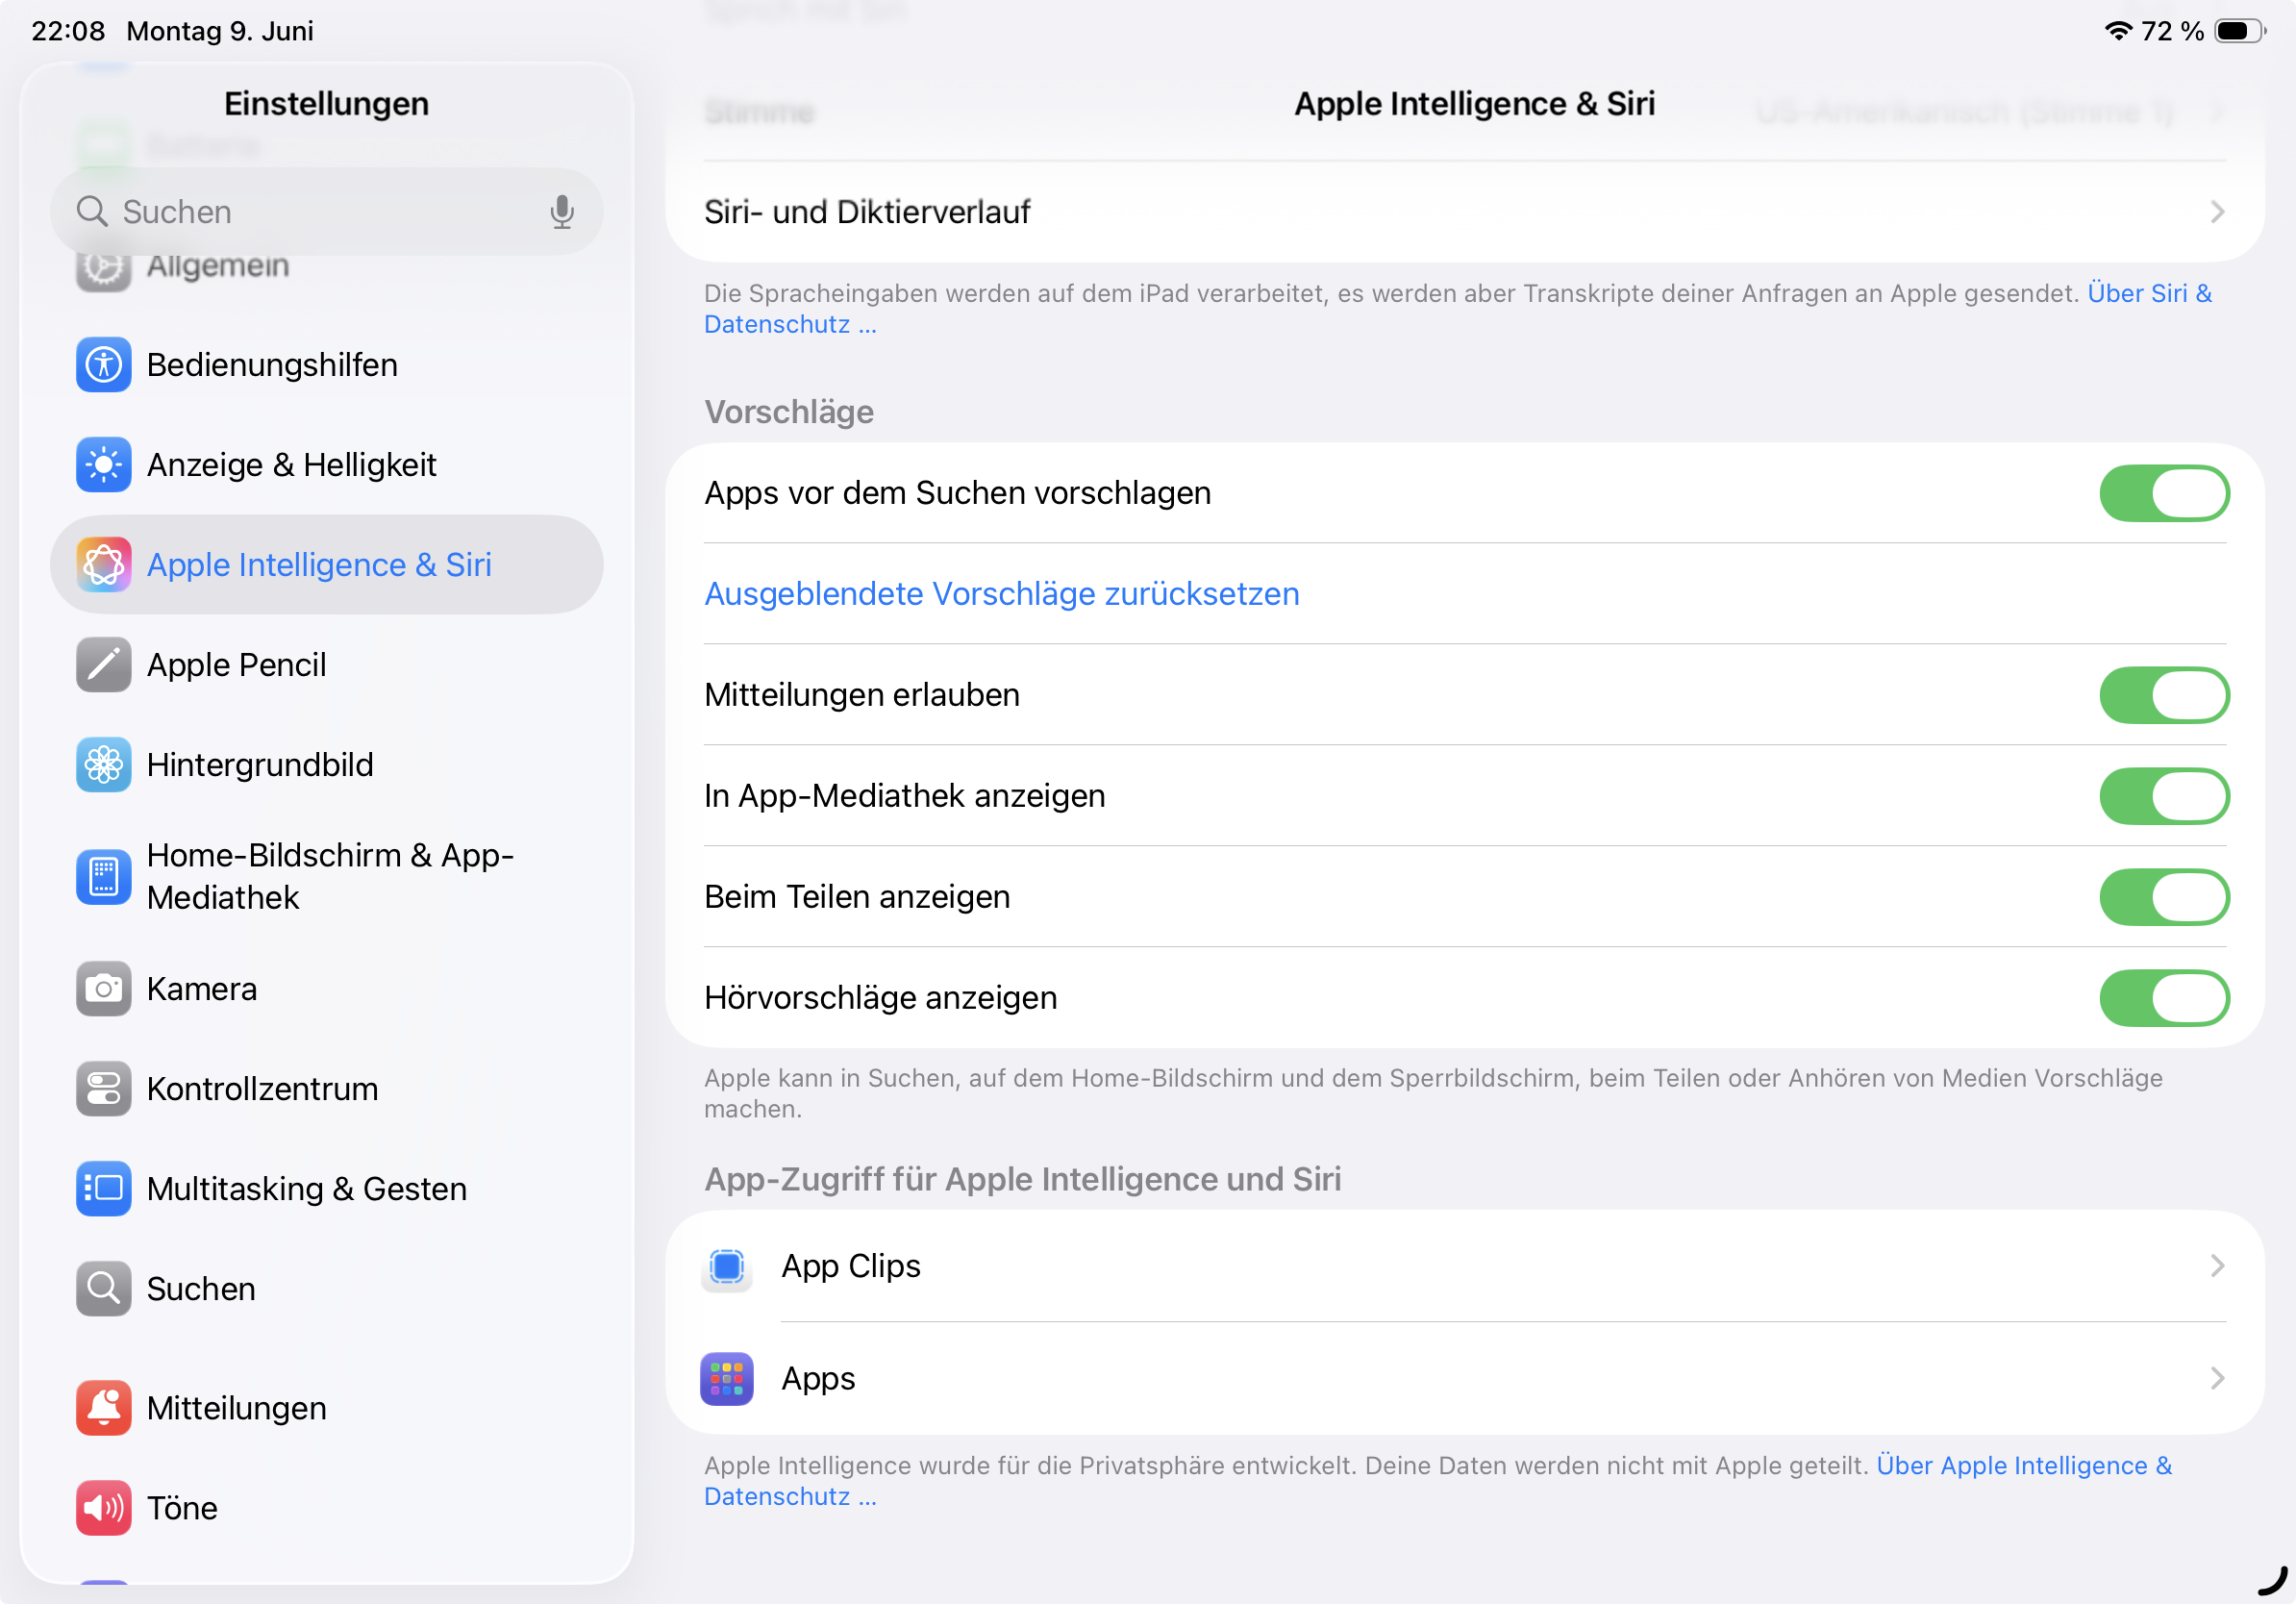Tap the Töne speaker icon
Image resolution: width=2296 pixels, height=1604 pixels.
point(103,1508)
